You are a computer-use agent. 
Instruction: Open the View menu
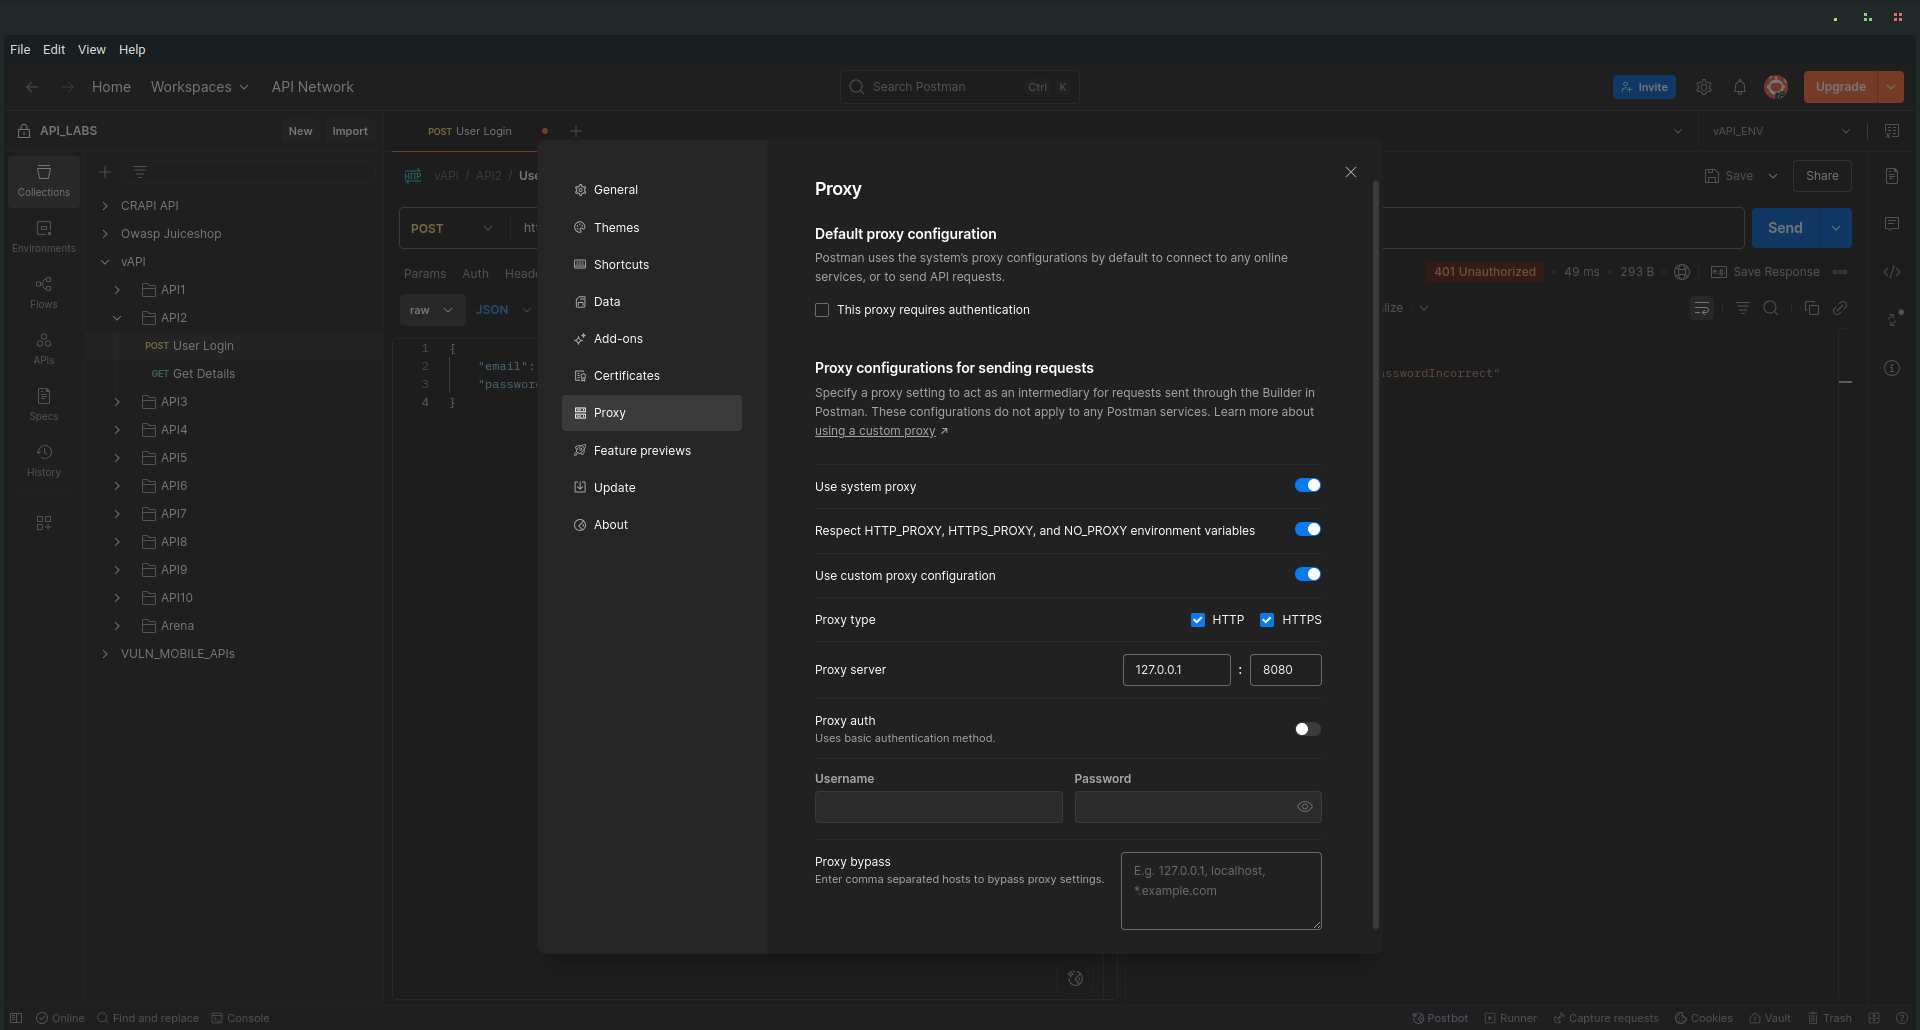click(x=92, y=49)
